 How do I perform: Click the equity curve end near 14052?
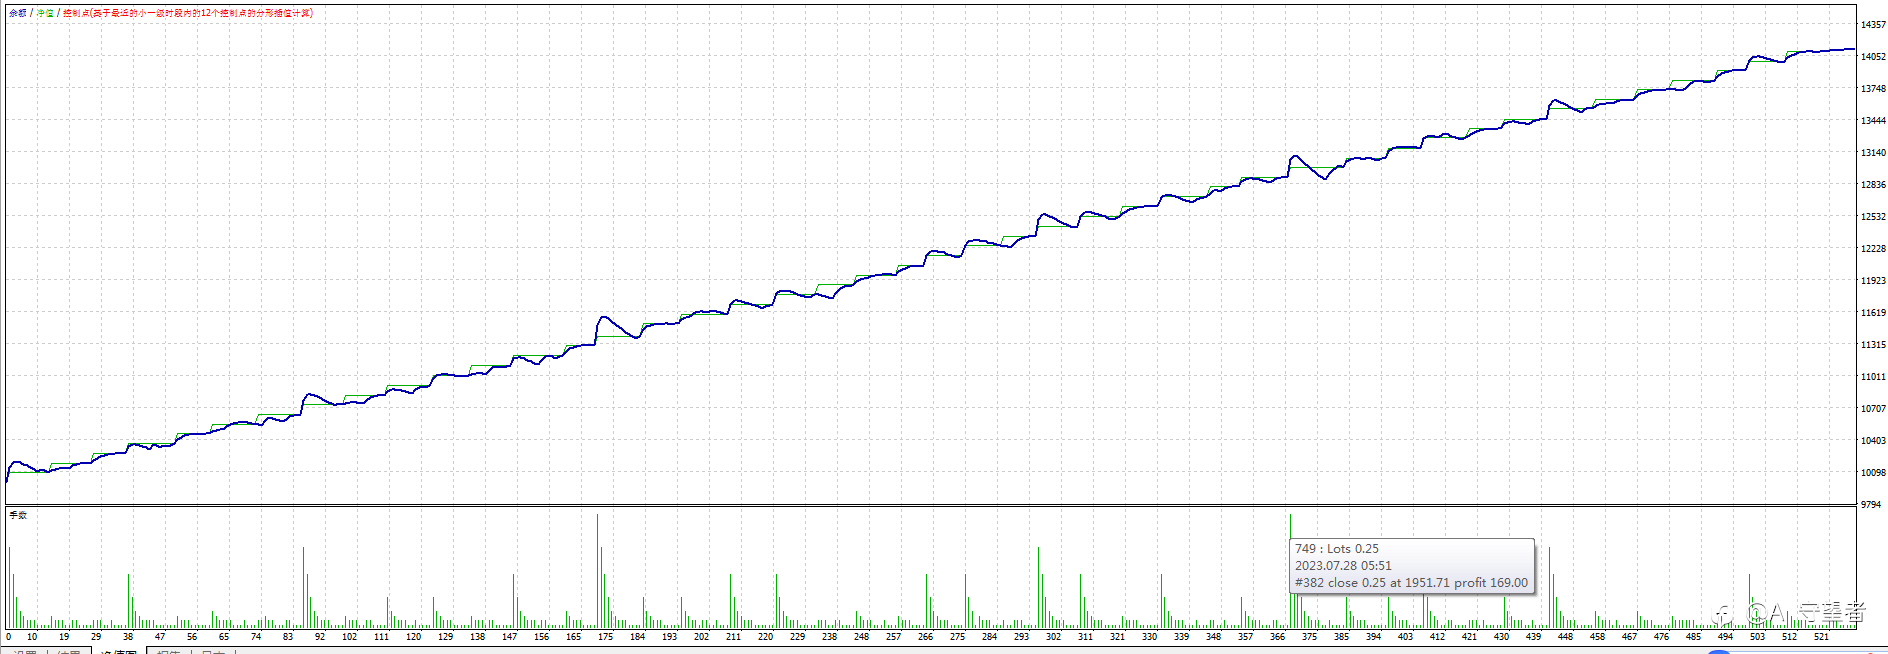coord(1852,49)
